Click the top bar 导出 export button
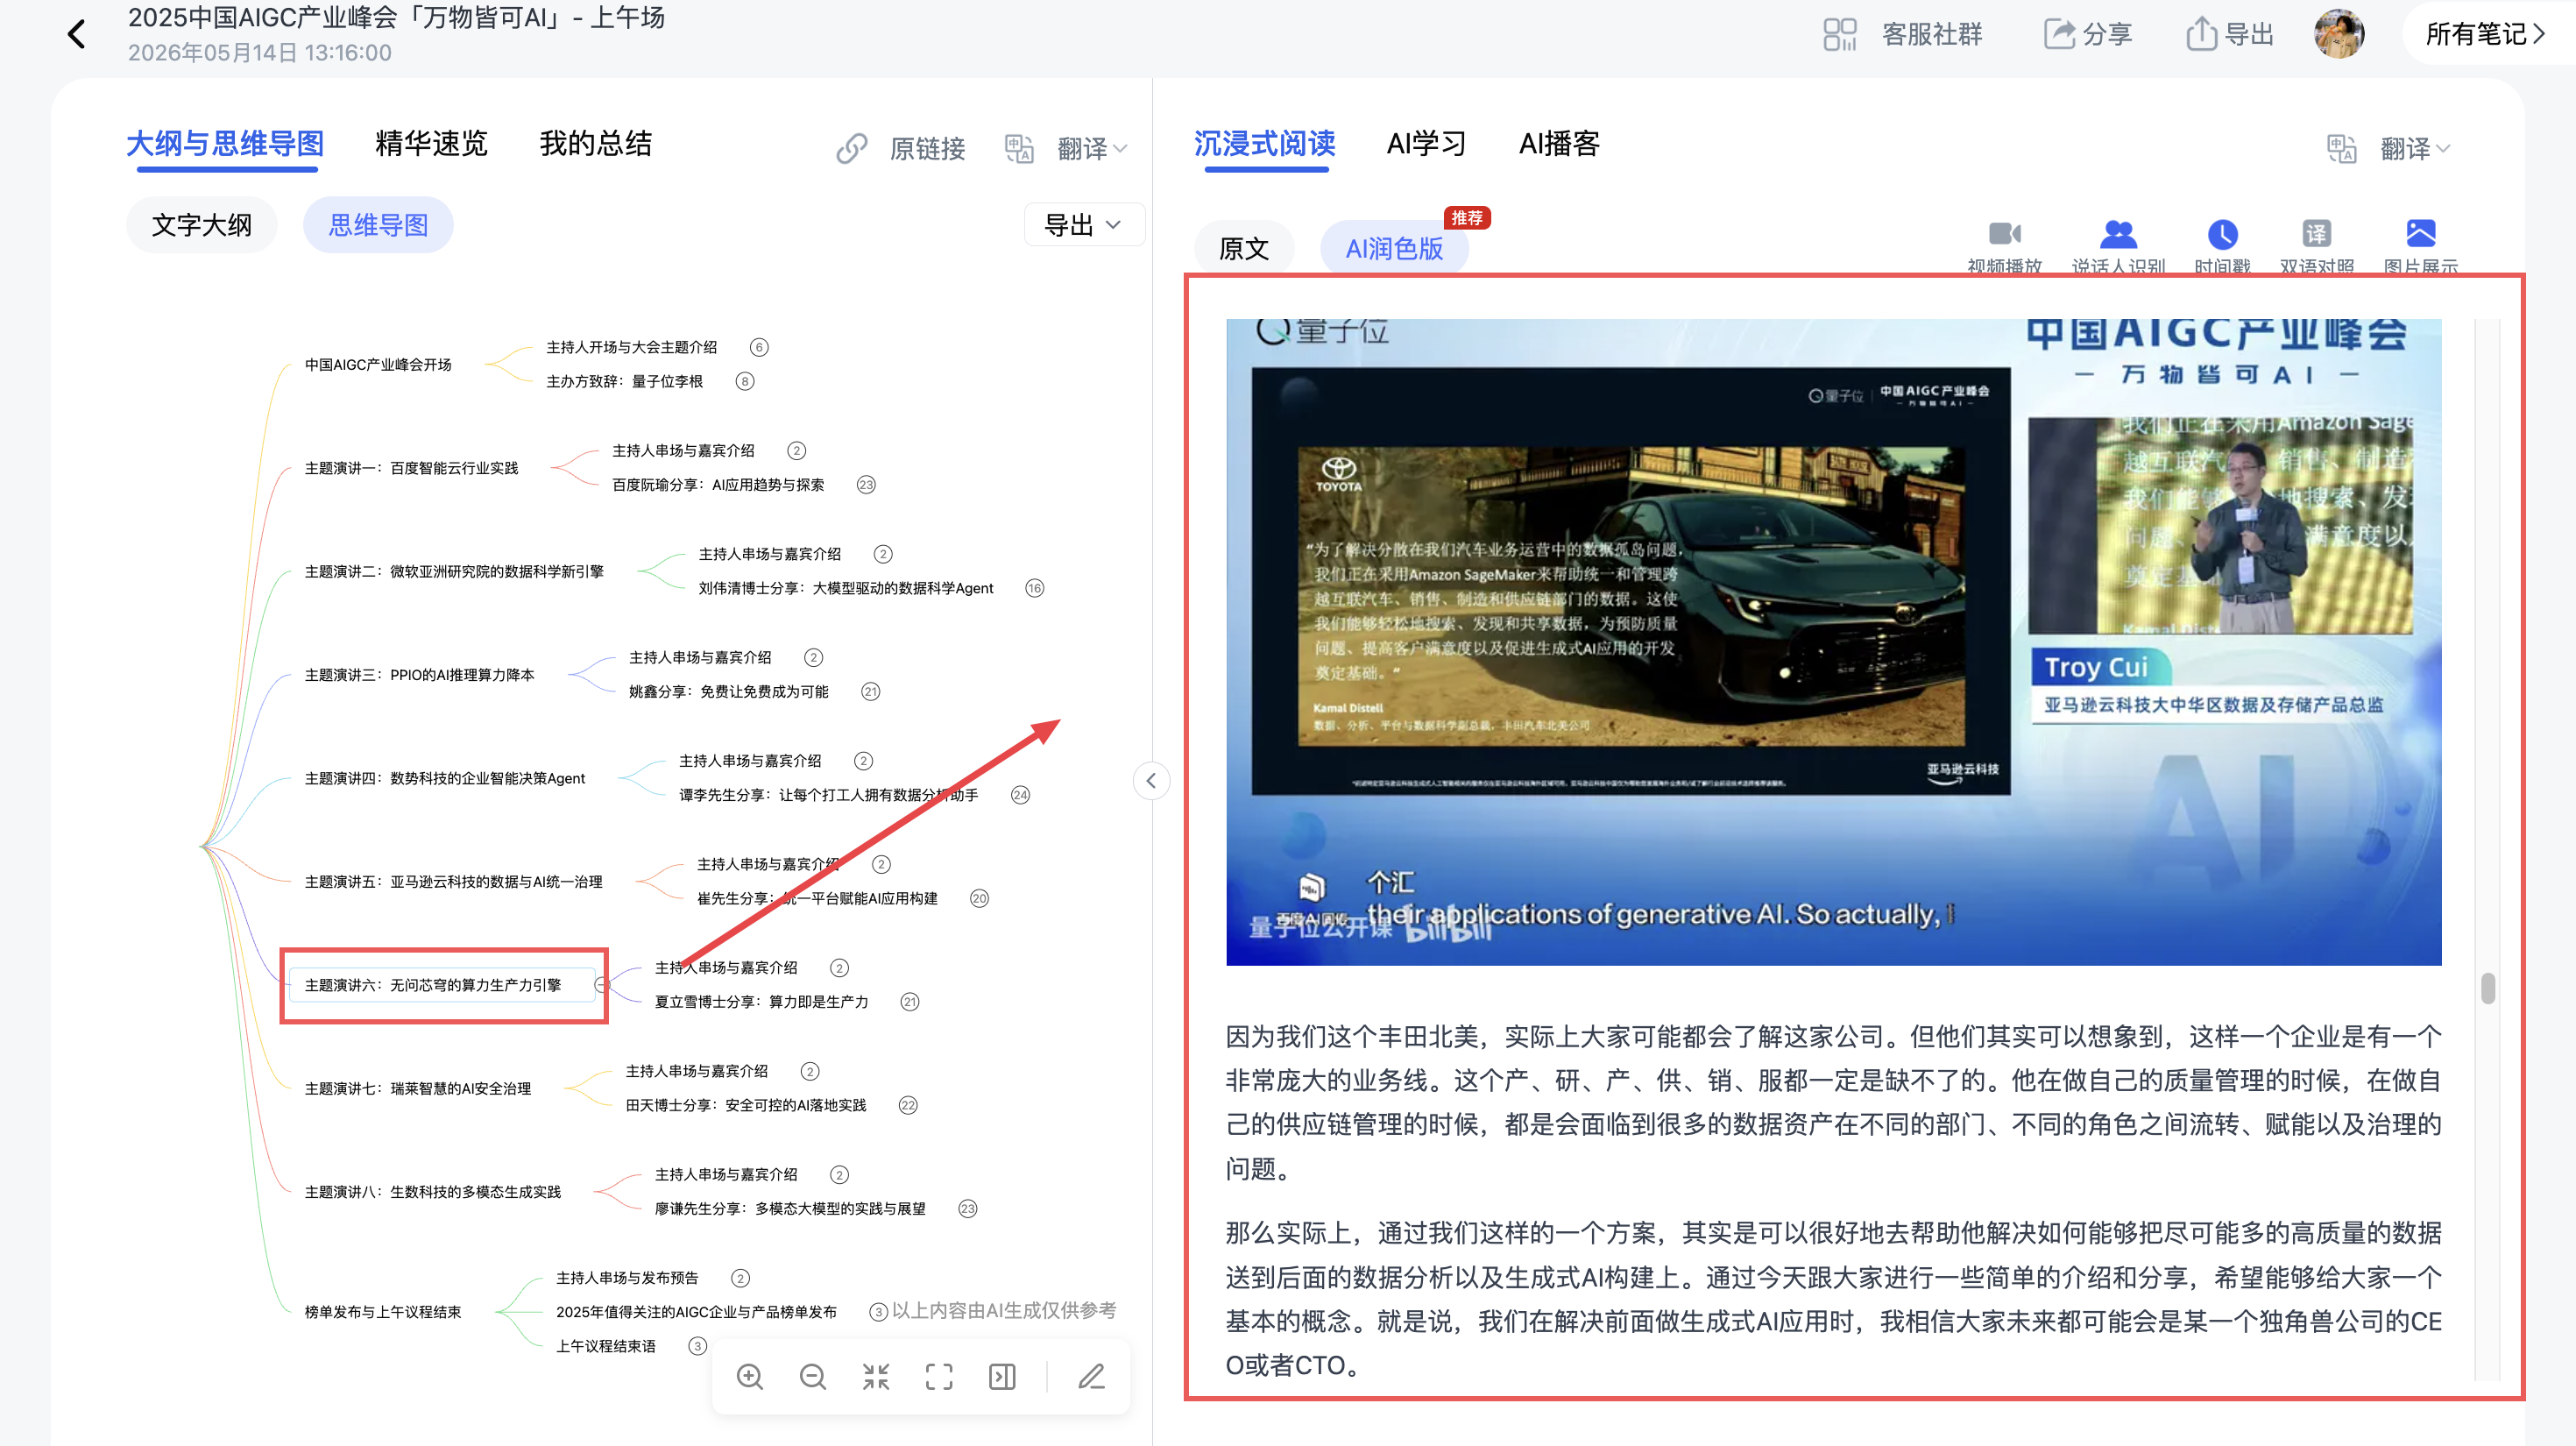 point(2229,34)
